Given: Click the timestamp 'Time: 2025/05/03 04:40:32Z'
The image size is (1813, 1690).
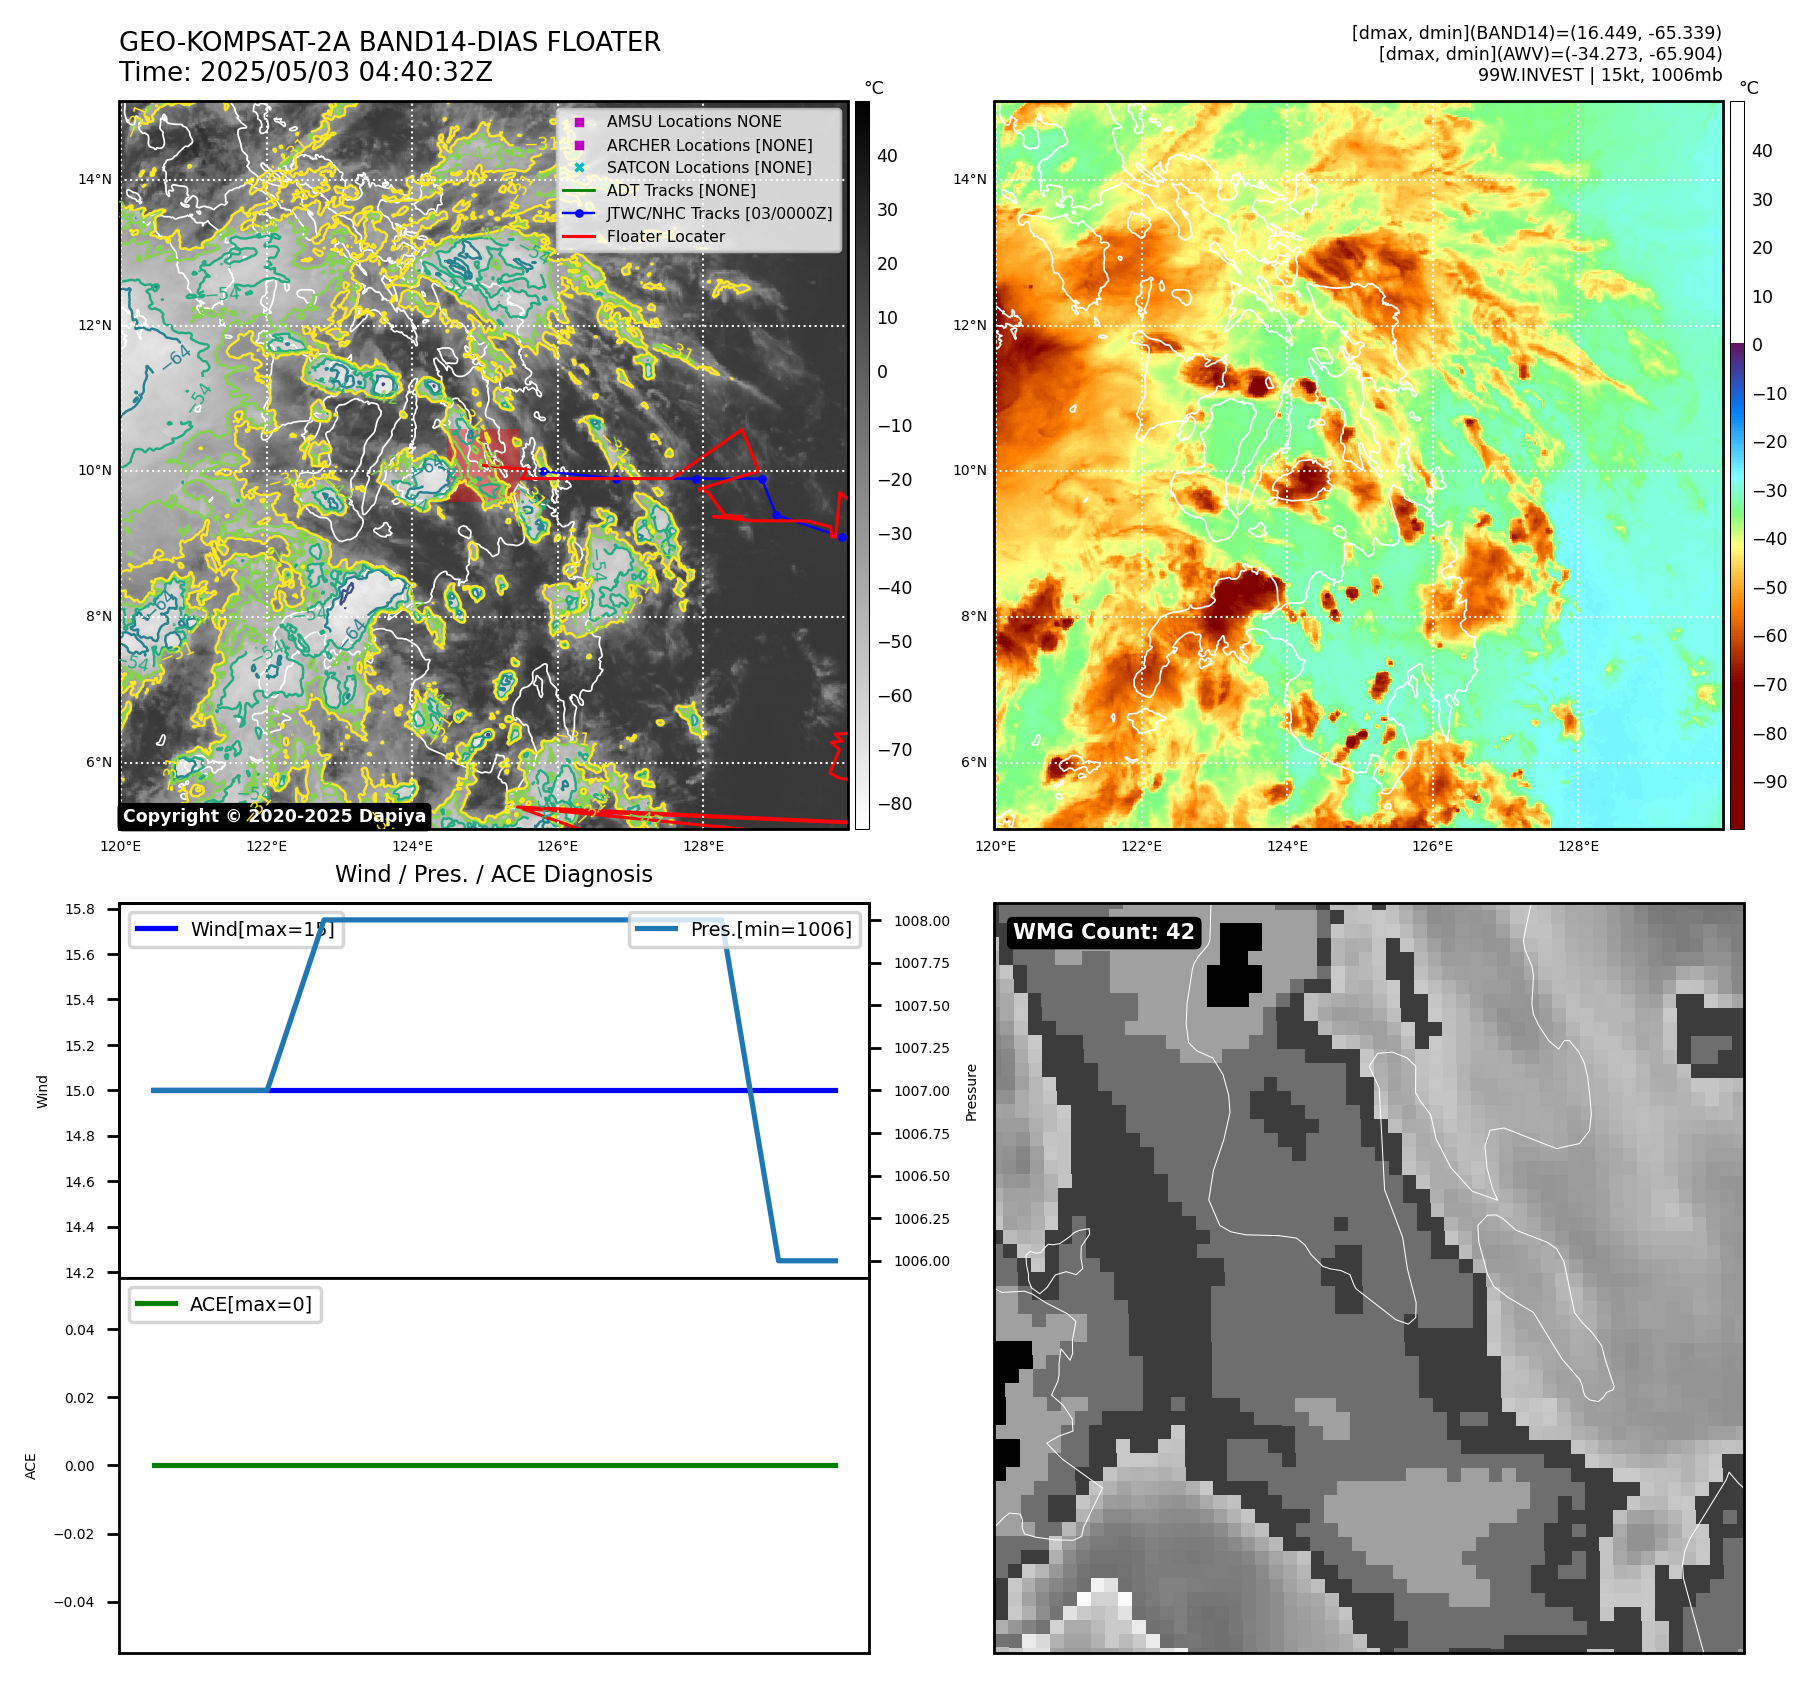Looking at the screenshot, I should click(306, 72).
